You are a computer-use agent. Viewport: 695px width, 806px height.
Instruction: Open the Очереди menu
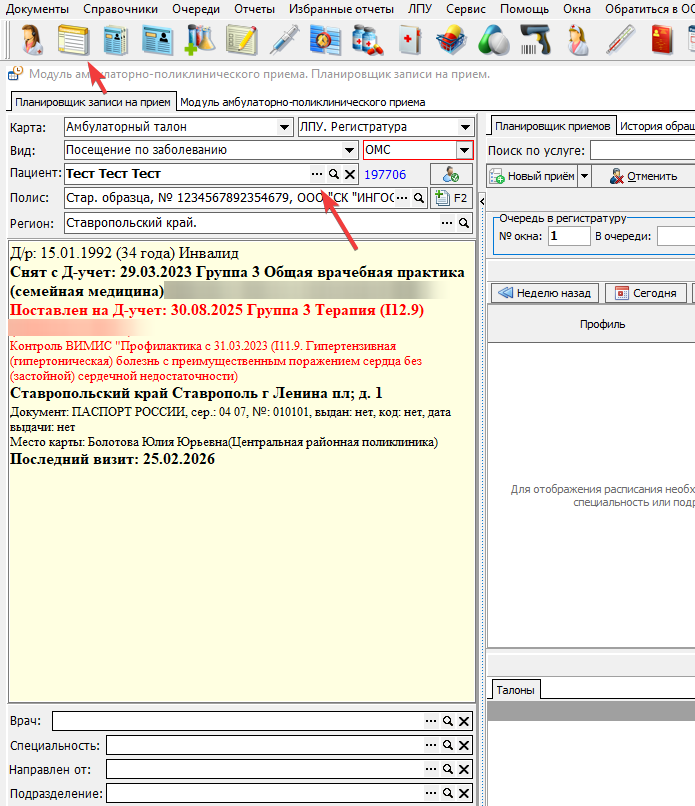click(196, 9)
